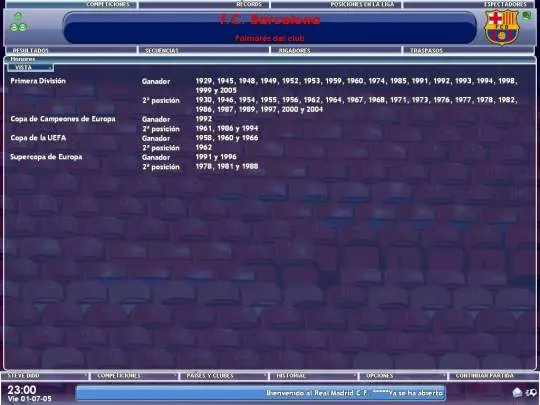Click the year 1992 Champions Cup winner
This screenshot has width=540, height=405.
coord(204,119)
